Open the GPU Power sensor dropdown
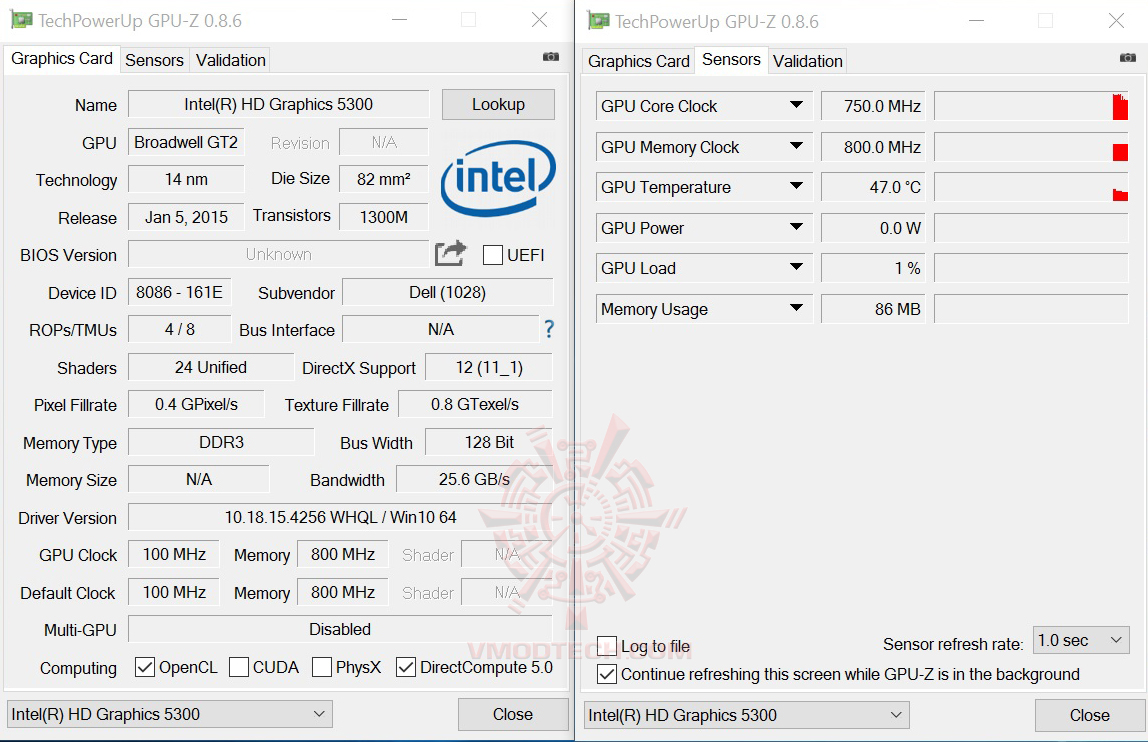 (x=797, y=228)
